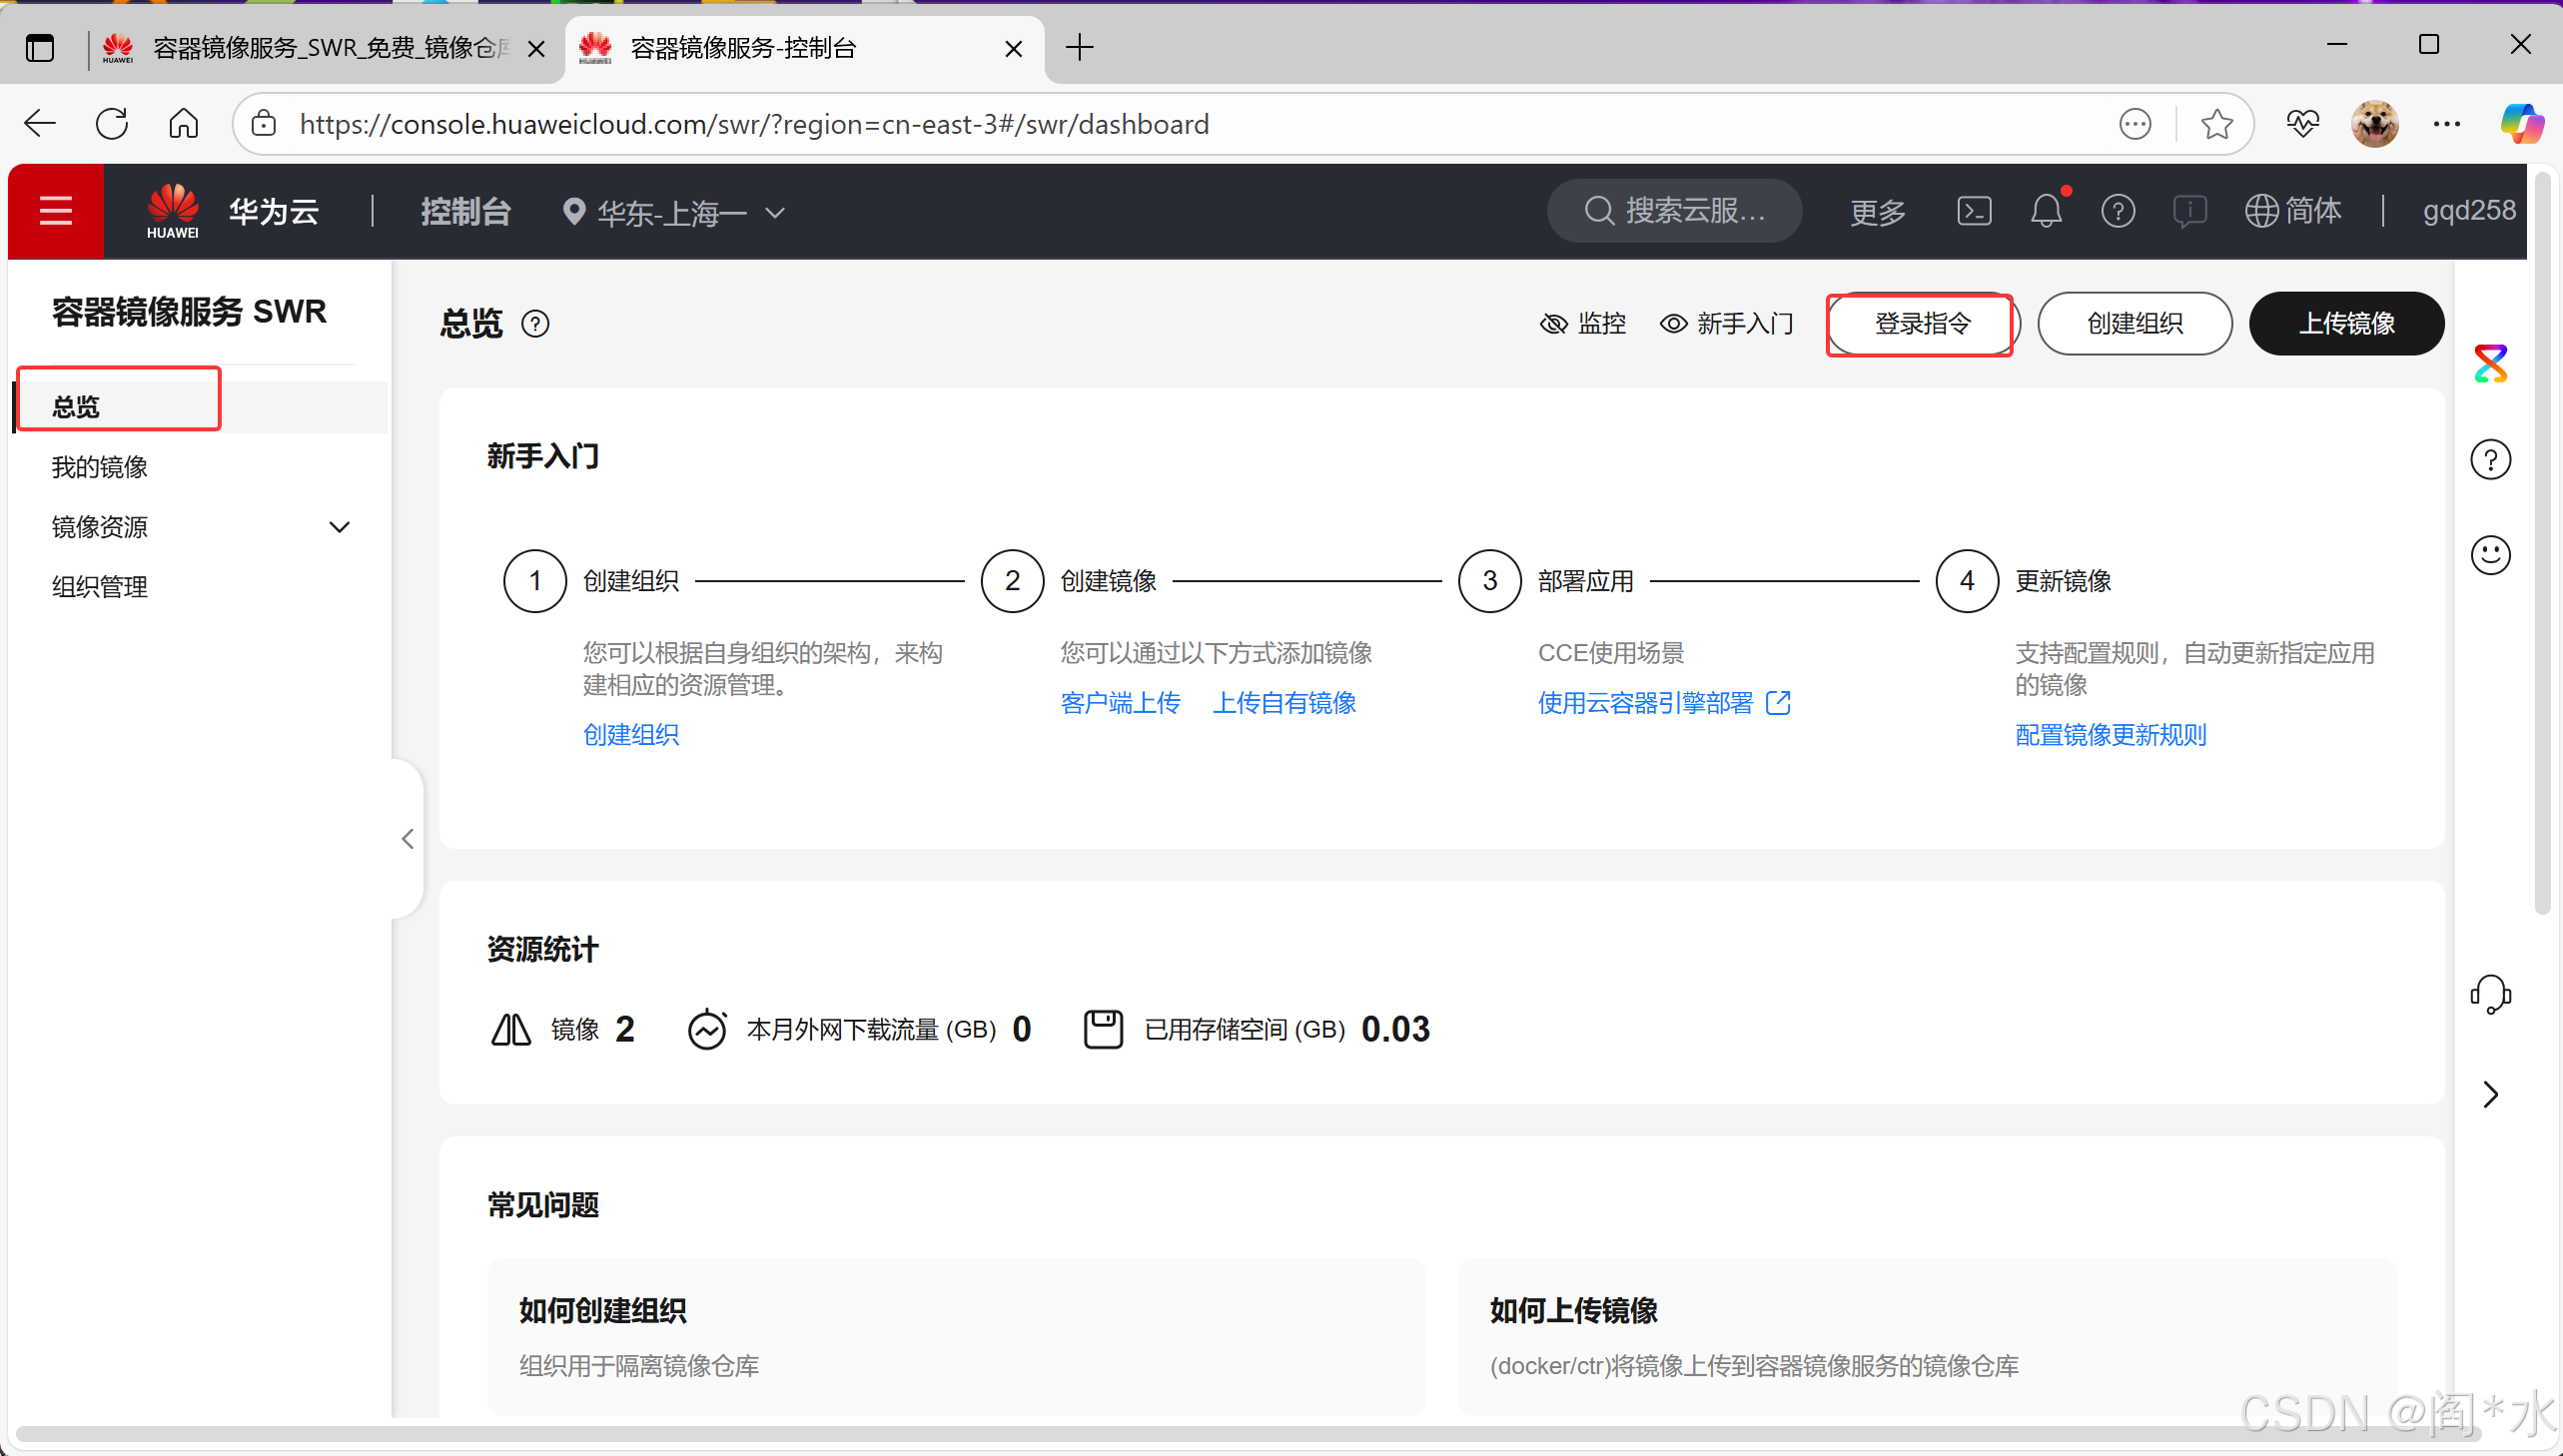Screen dimensions: 2563x1456
Task: Click the help question mark in top navbar
Action: (2117, 211)
